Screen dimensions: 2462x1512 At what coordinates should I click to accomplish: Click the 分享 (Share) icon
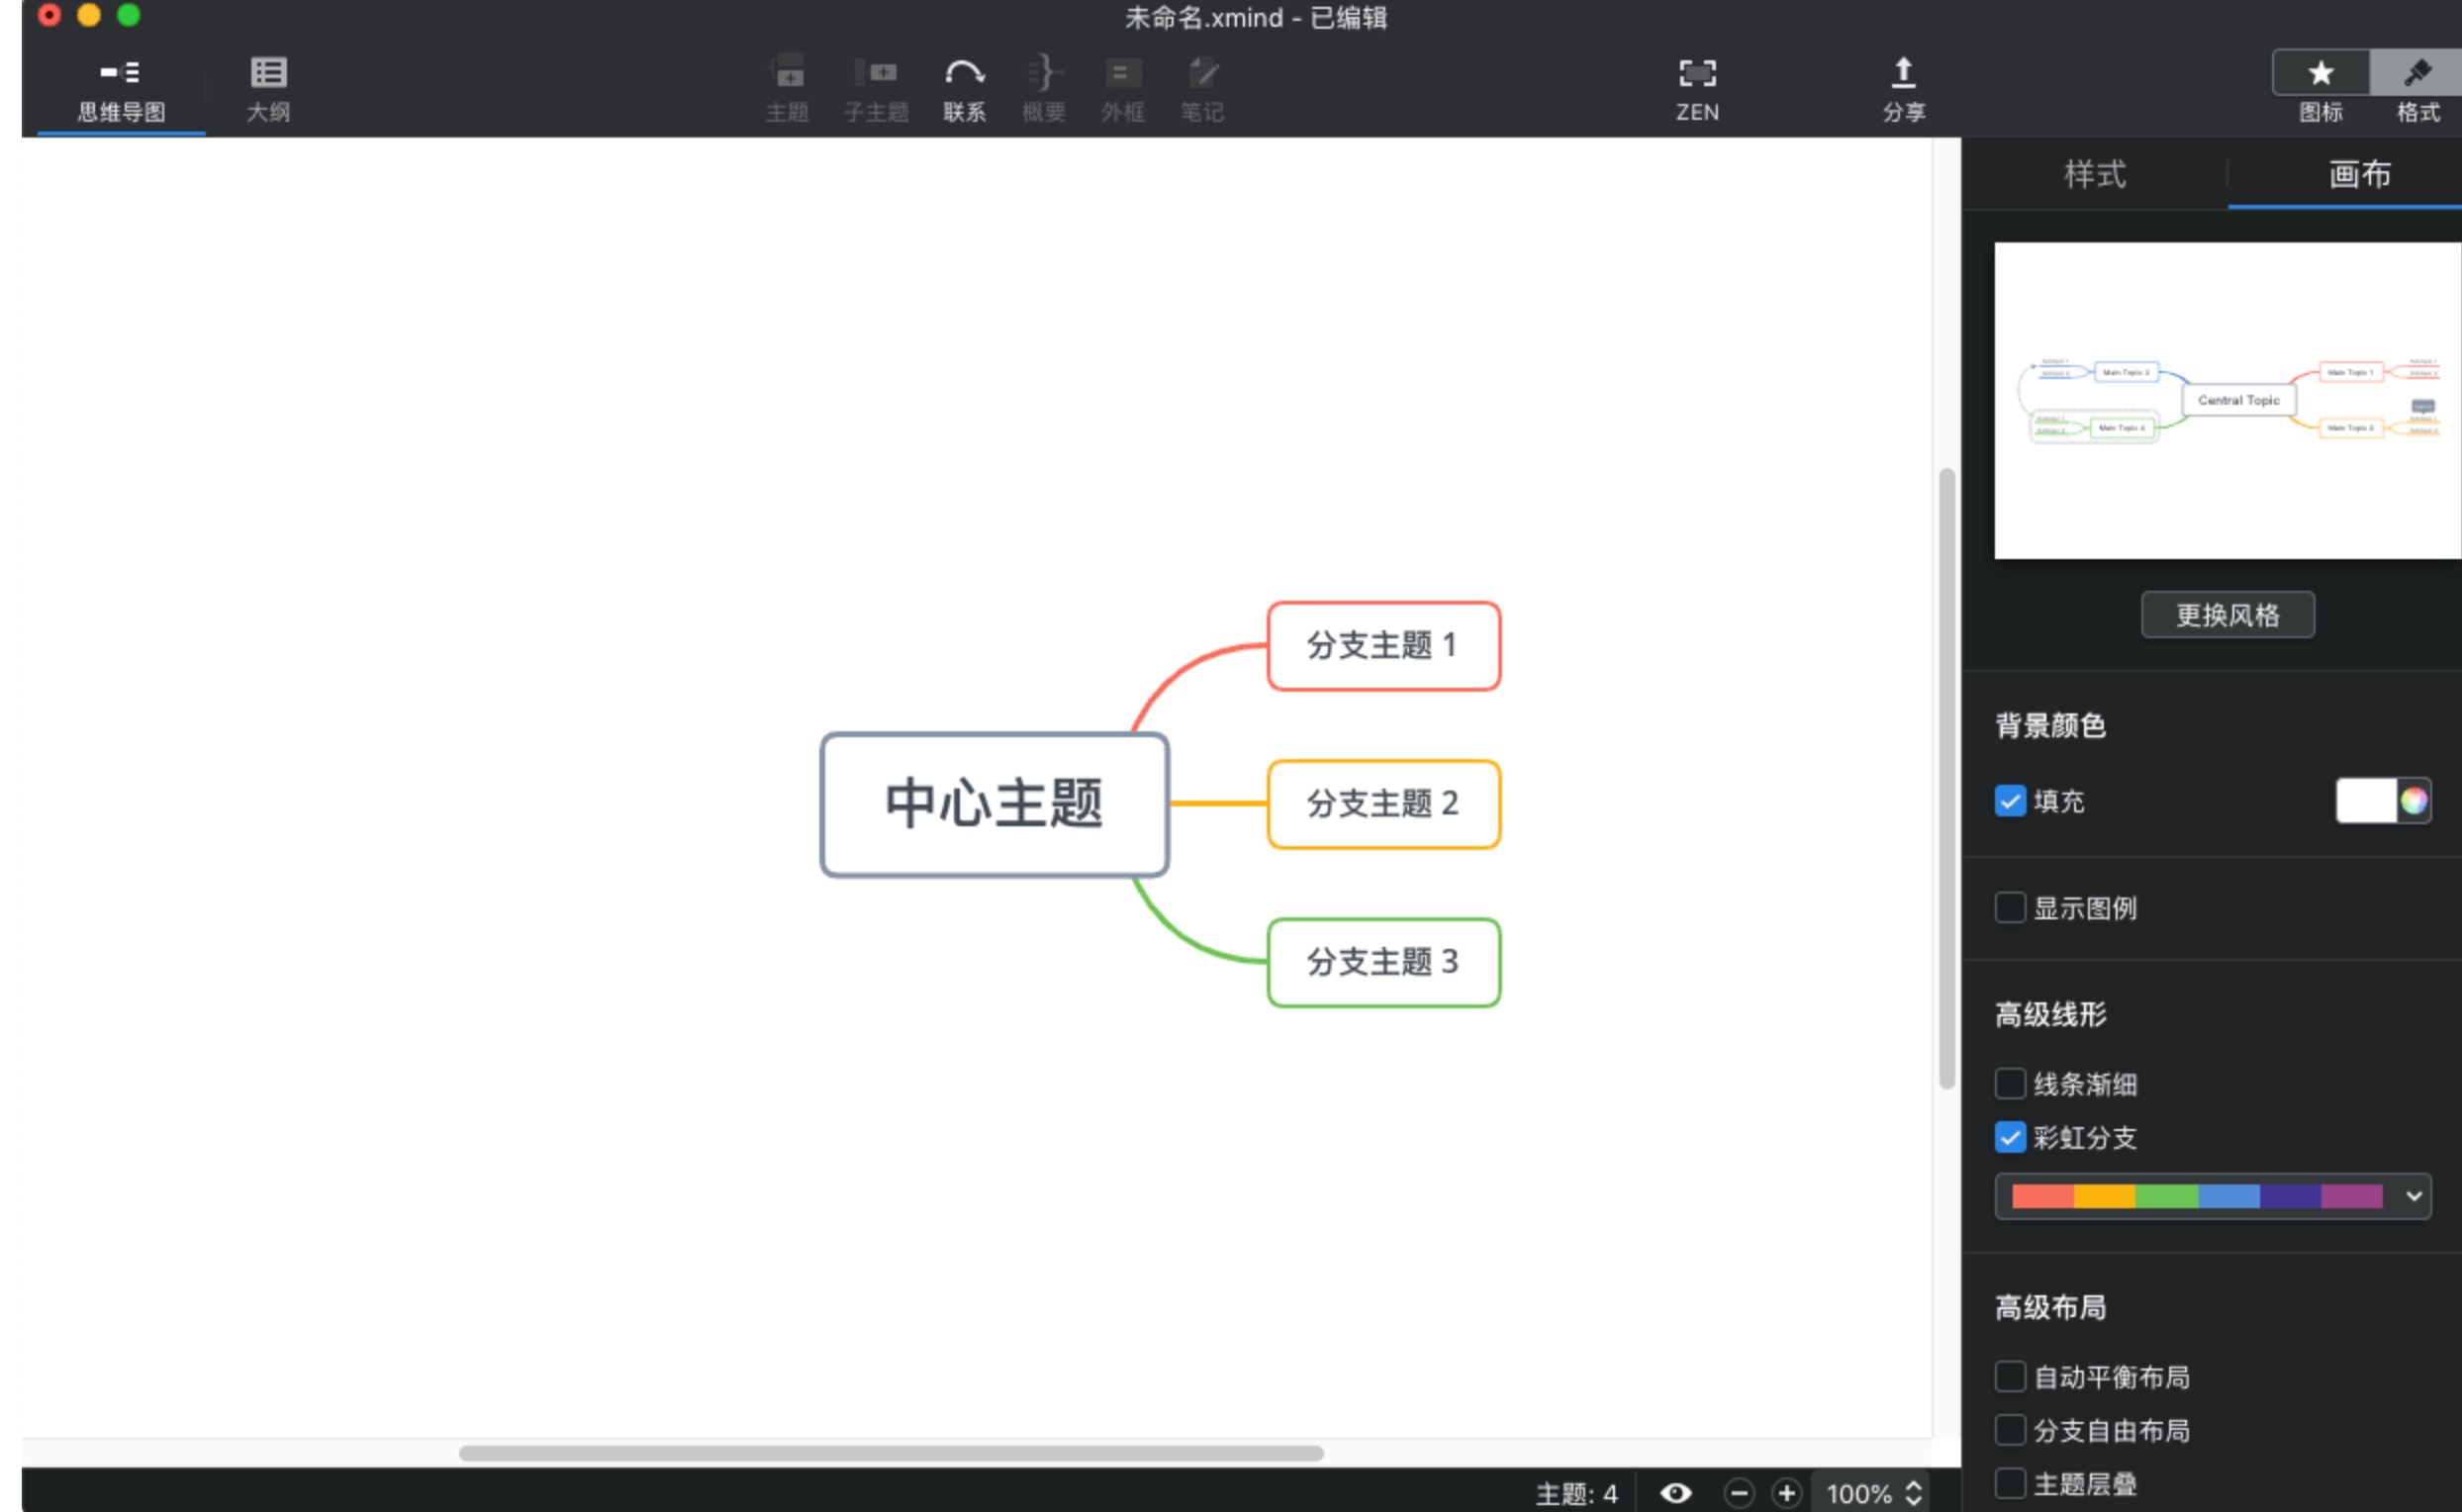pyautogui.click(x=1903, y=88)
